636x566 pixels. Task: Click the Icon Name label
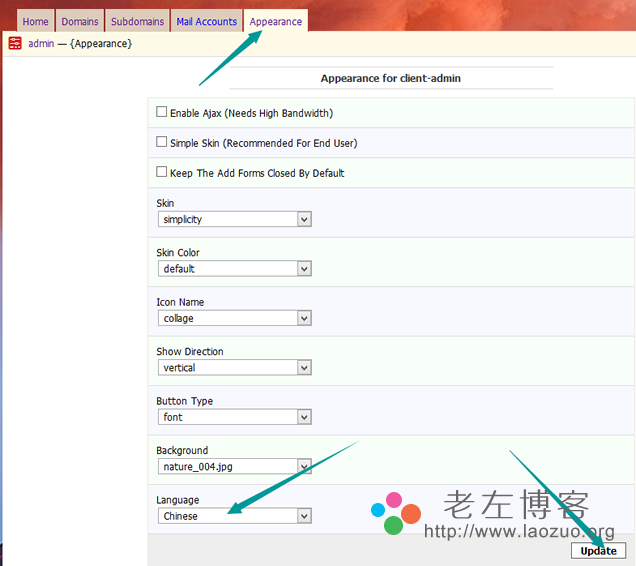click(180, 302)
